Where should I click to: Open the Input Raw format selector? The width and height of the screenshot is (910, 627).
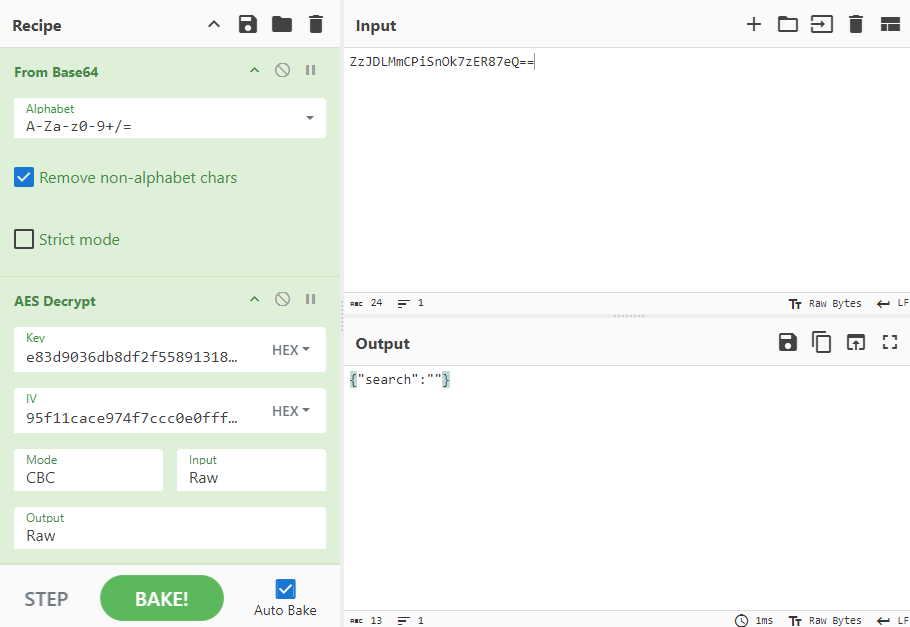point(251,470)
